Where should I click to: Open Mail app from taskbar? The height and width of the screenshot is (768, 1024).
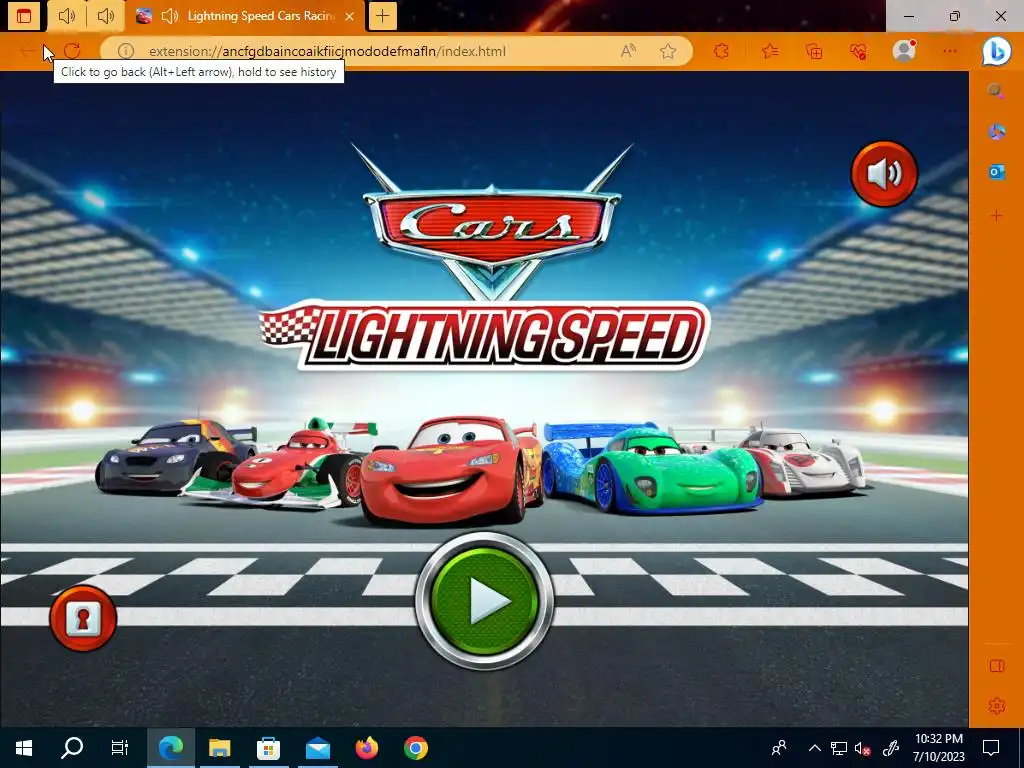pos(317,748)
